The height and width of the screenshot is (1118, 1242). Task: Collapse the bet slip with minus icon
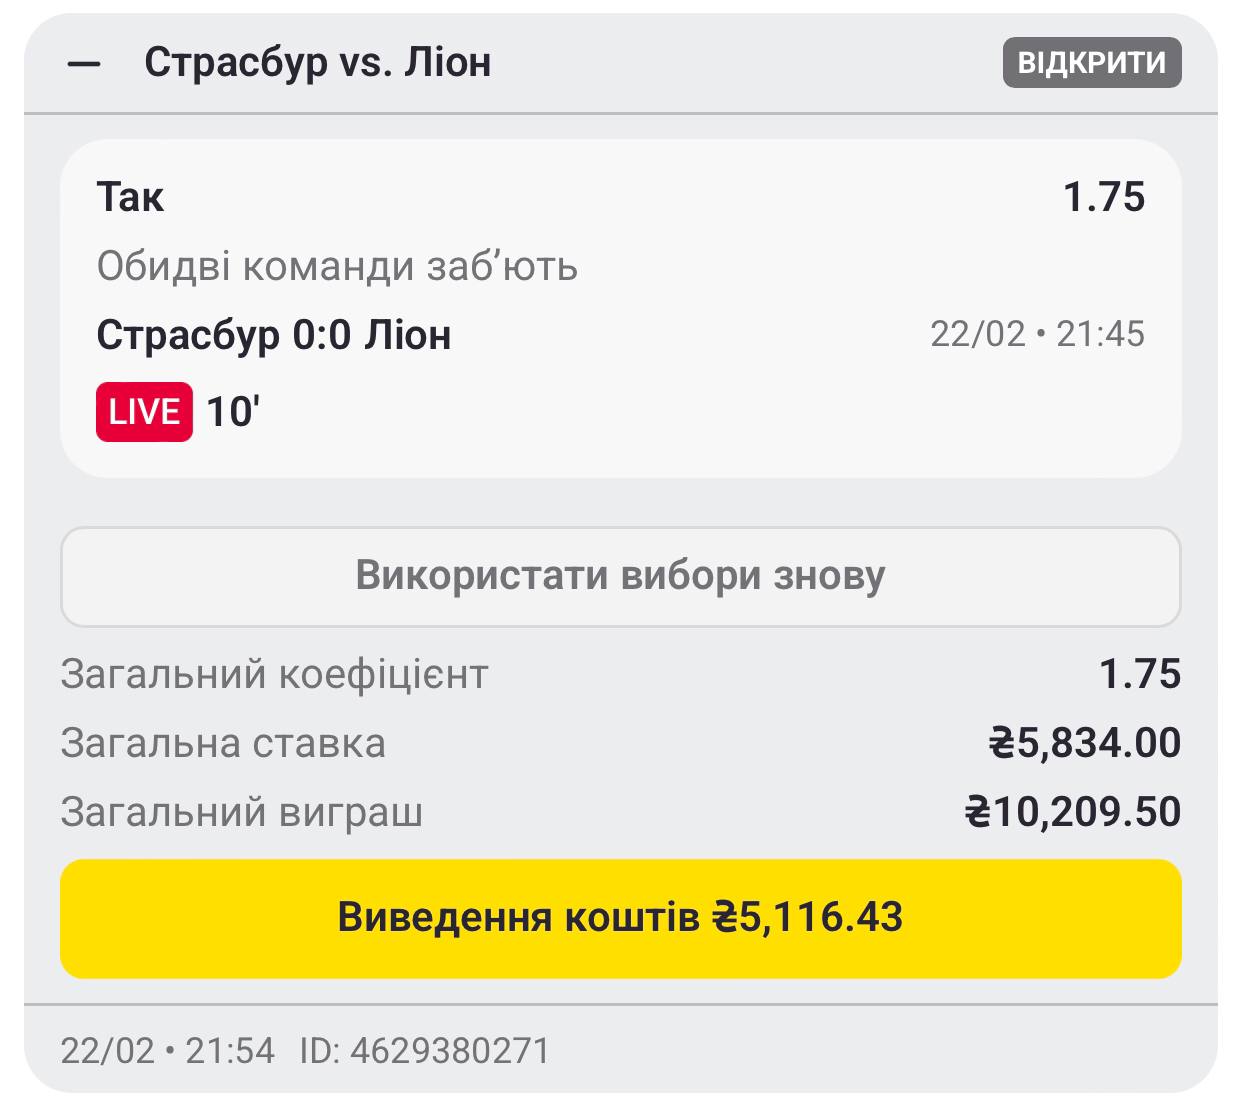point(84,64)
